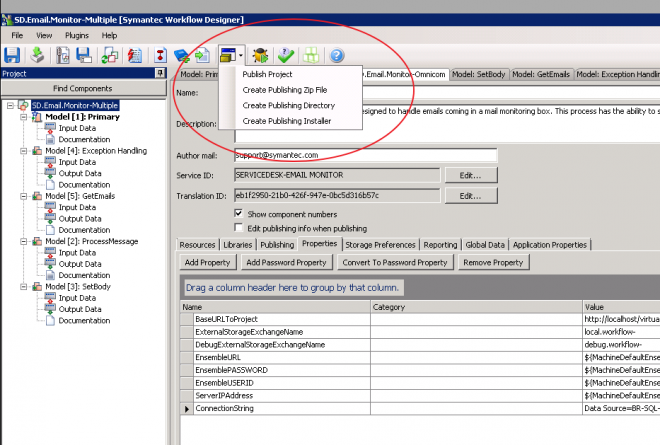Screen dimensions: 660x445
Task: Click Documentation icon under Primary model
Action: [50, 139]
